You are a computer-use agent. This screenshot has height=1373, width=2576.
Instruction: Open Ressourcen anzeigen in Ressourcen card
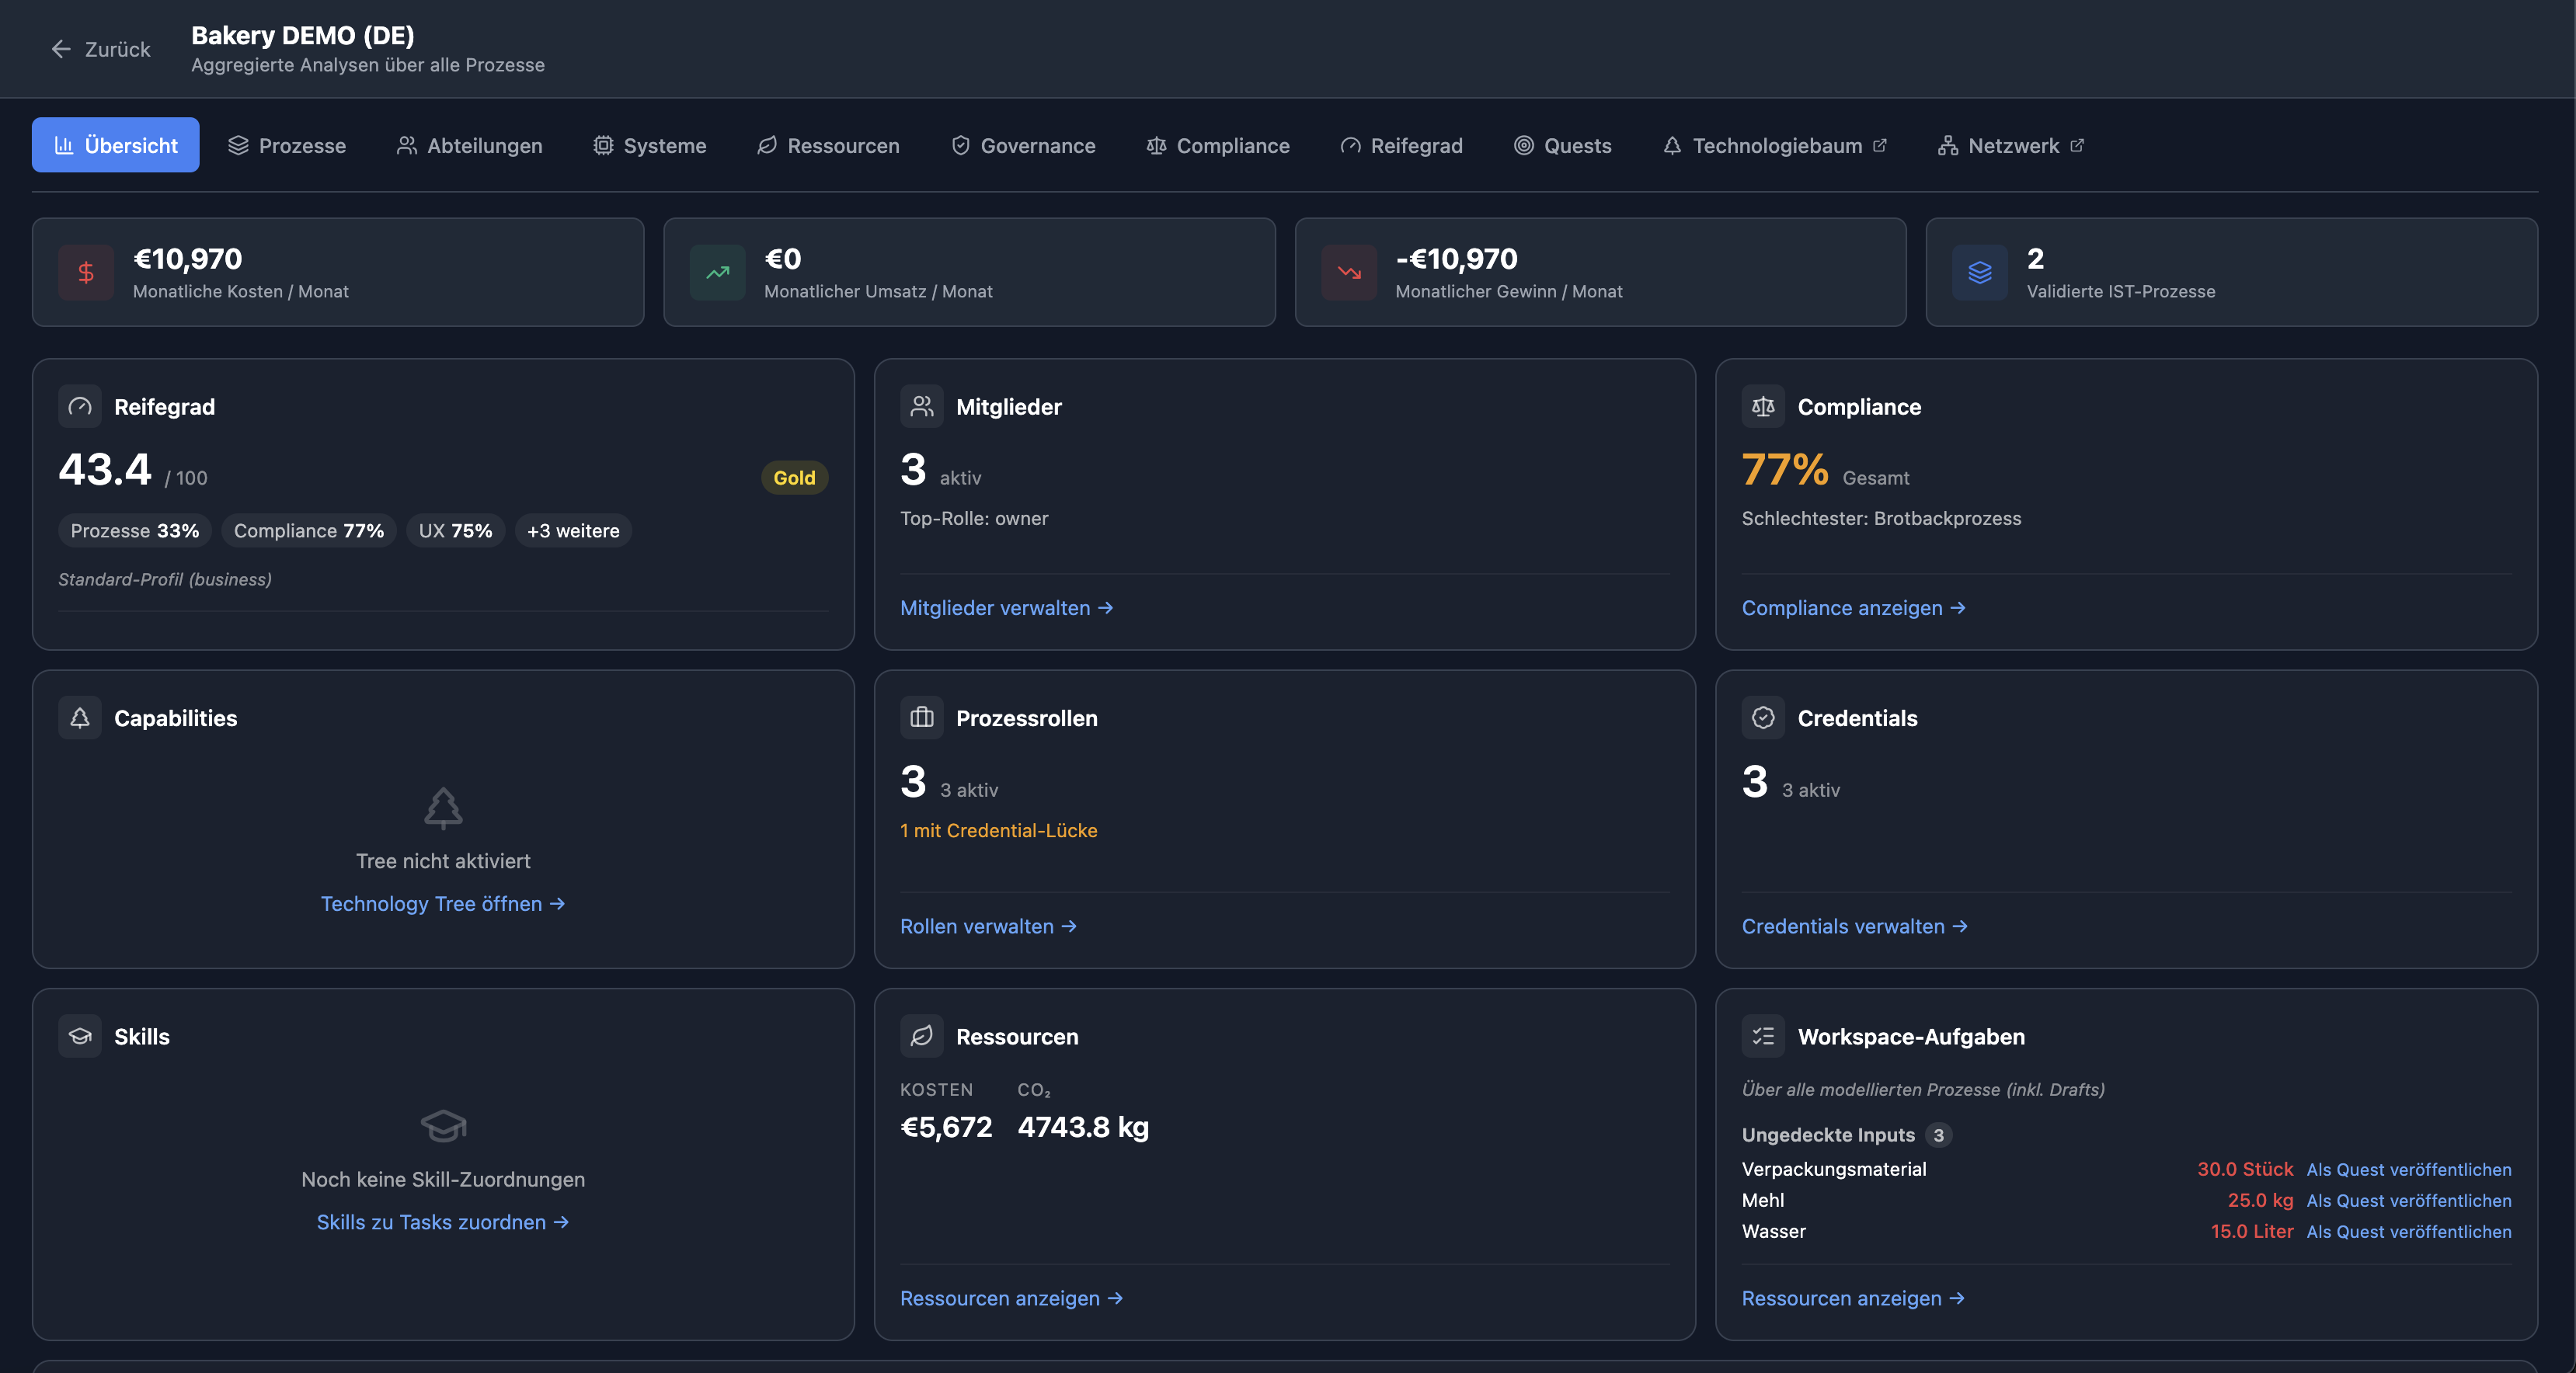point(1011,1298)
